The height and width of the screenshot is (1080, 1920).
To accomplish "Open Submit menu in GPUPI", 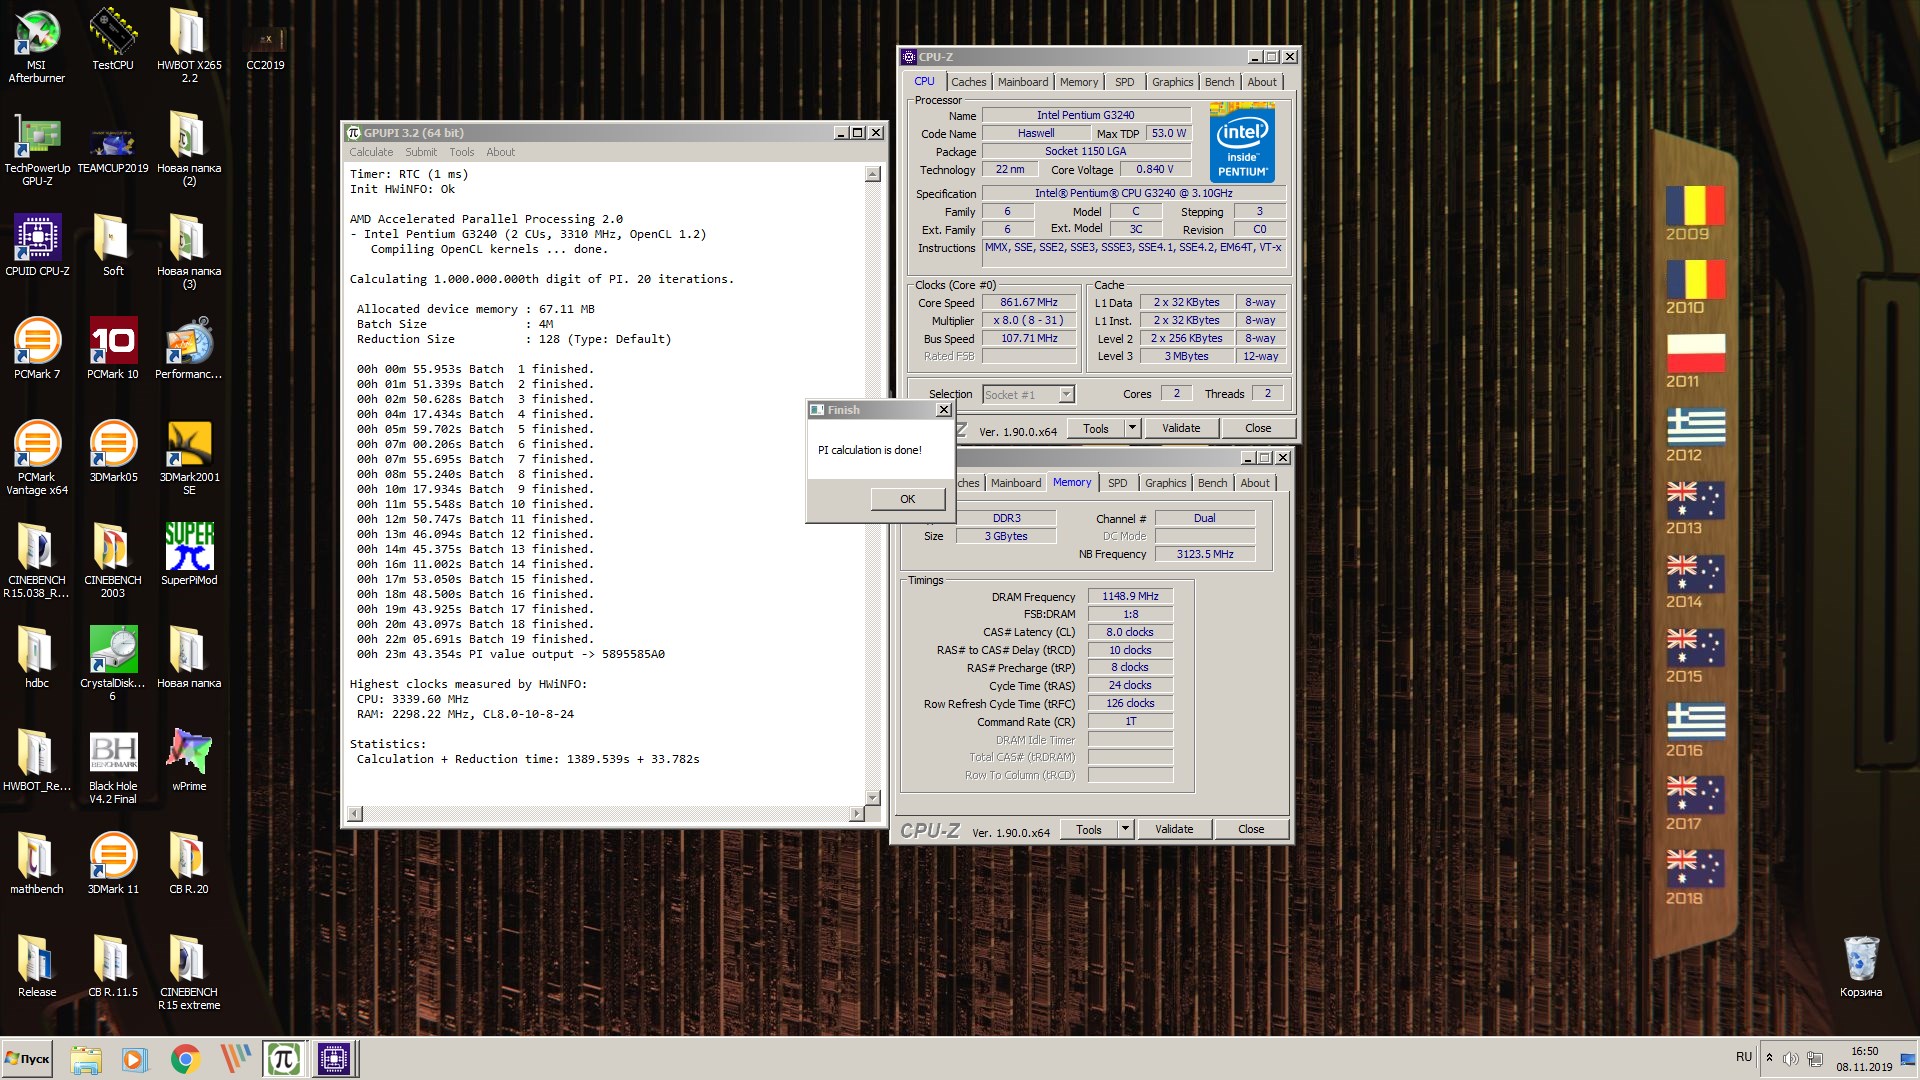I will pyautogui.click(x=421, y=152).
